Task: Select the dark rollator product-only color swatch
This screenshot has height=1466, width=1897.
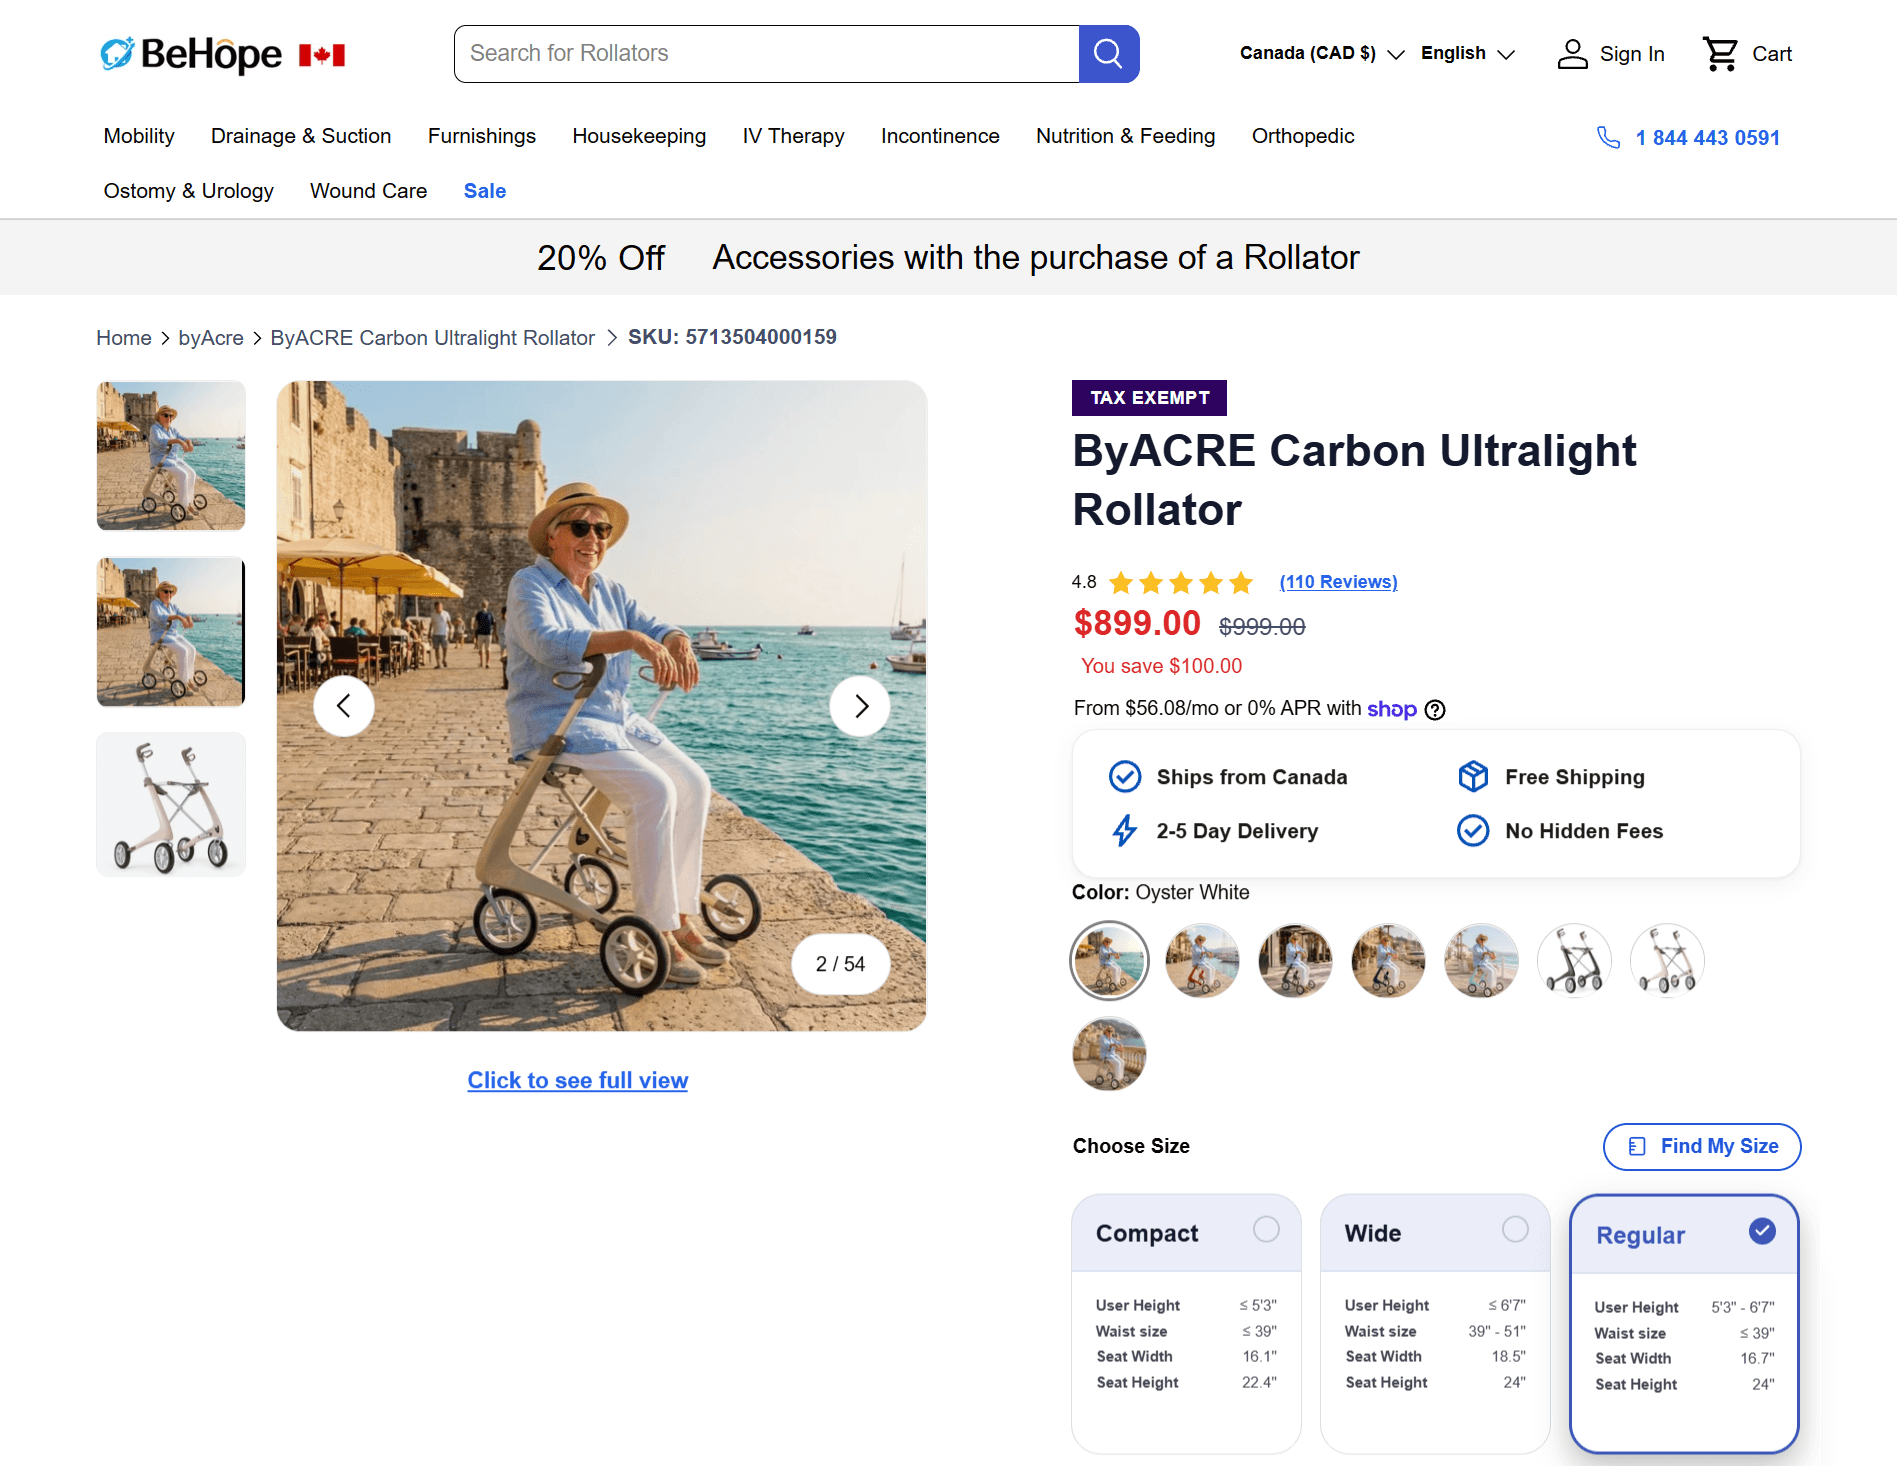Action: click(x=1574, y=960)
